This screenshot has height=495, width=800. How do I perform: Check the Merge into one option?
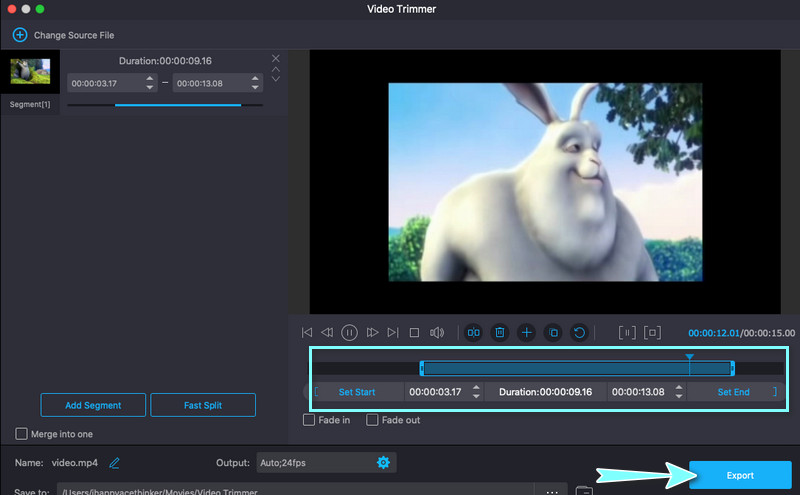point(22,433)
